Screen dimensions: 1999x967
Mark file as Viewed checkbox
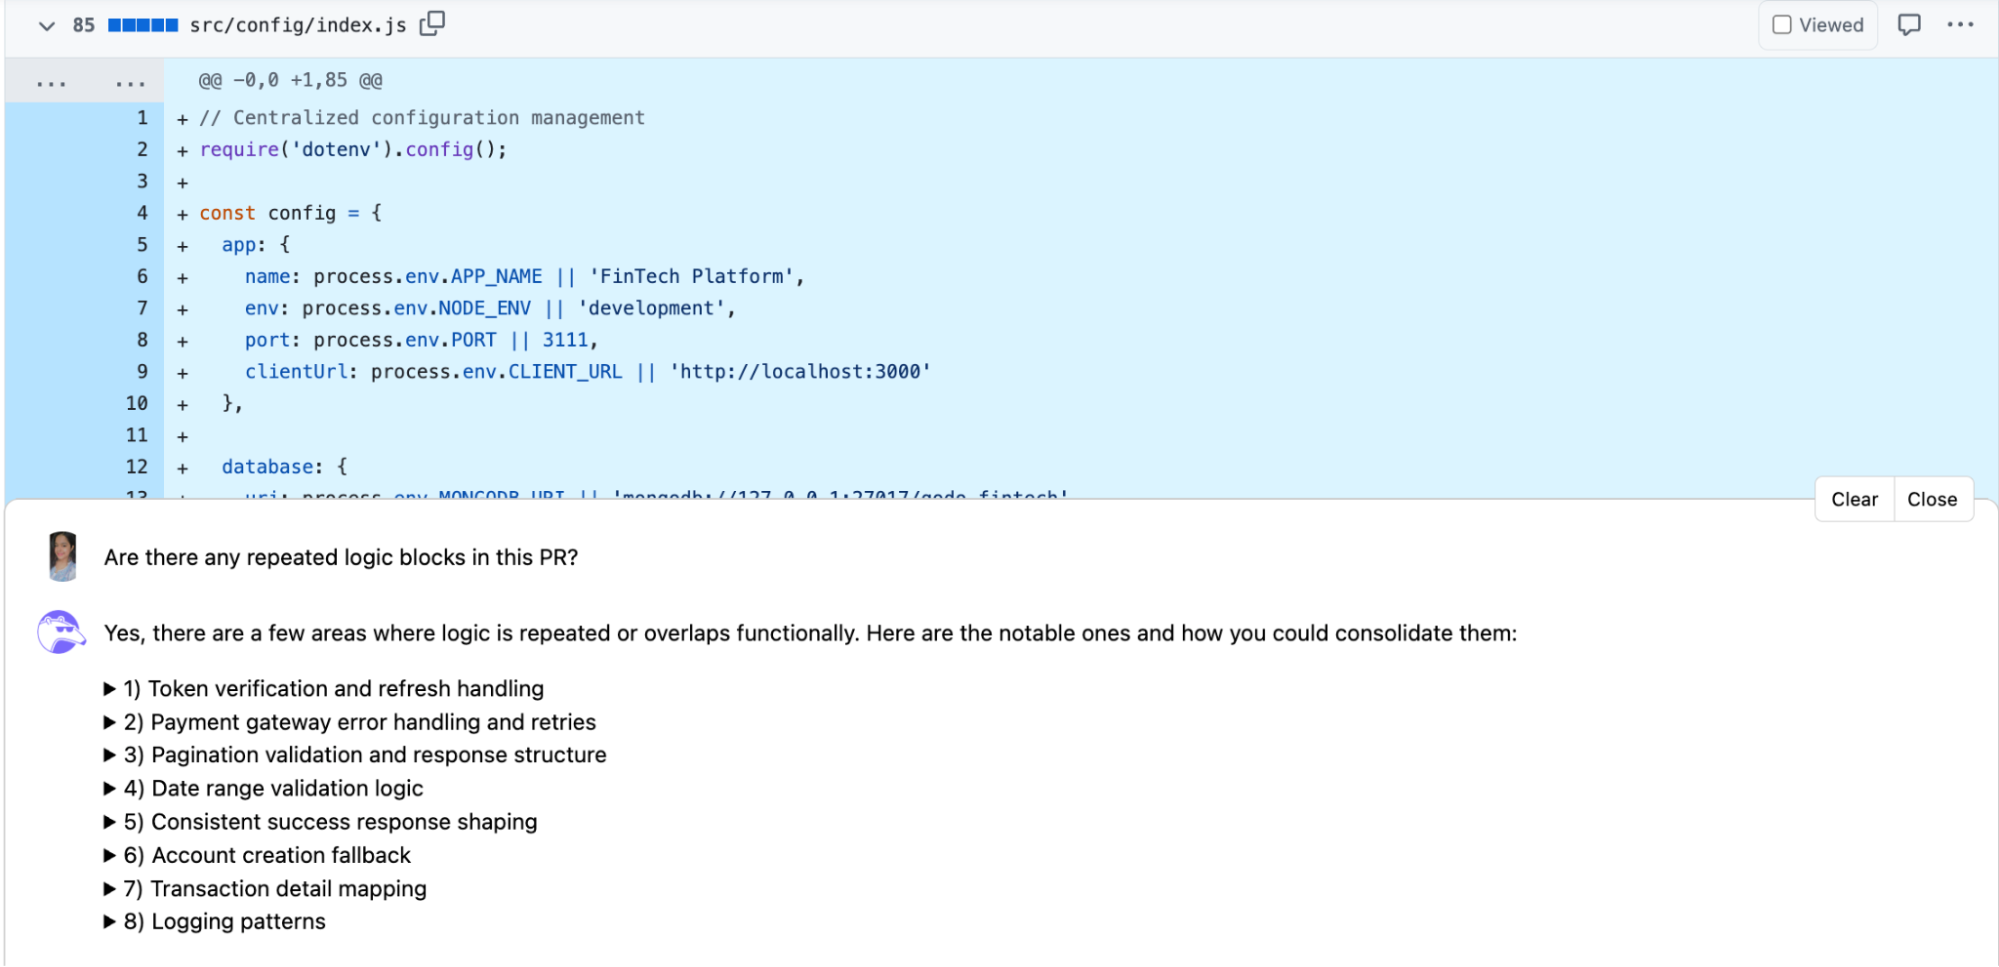(1782, 25)
